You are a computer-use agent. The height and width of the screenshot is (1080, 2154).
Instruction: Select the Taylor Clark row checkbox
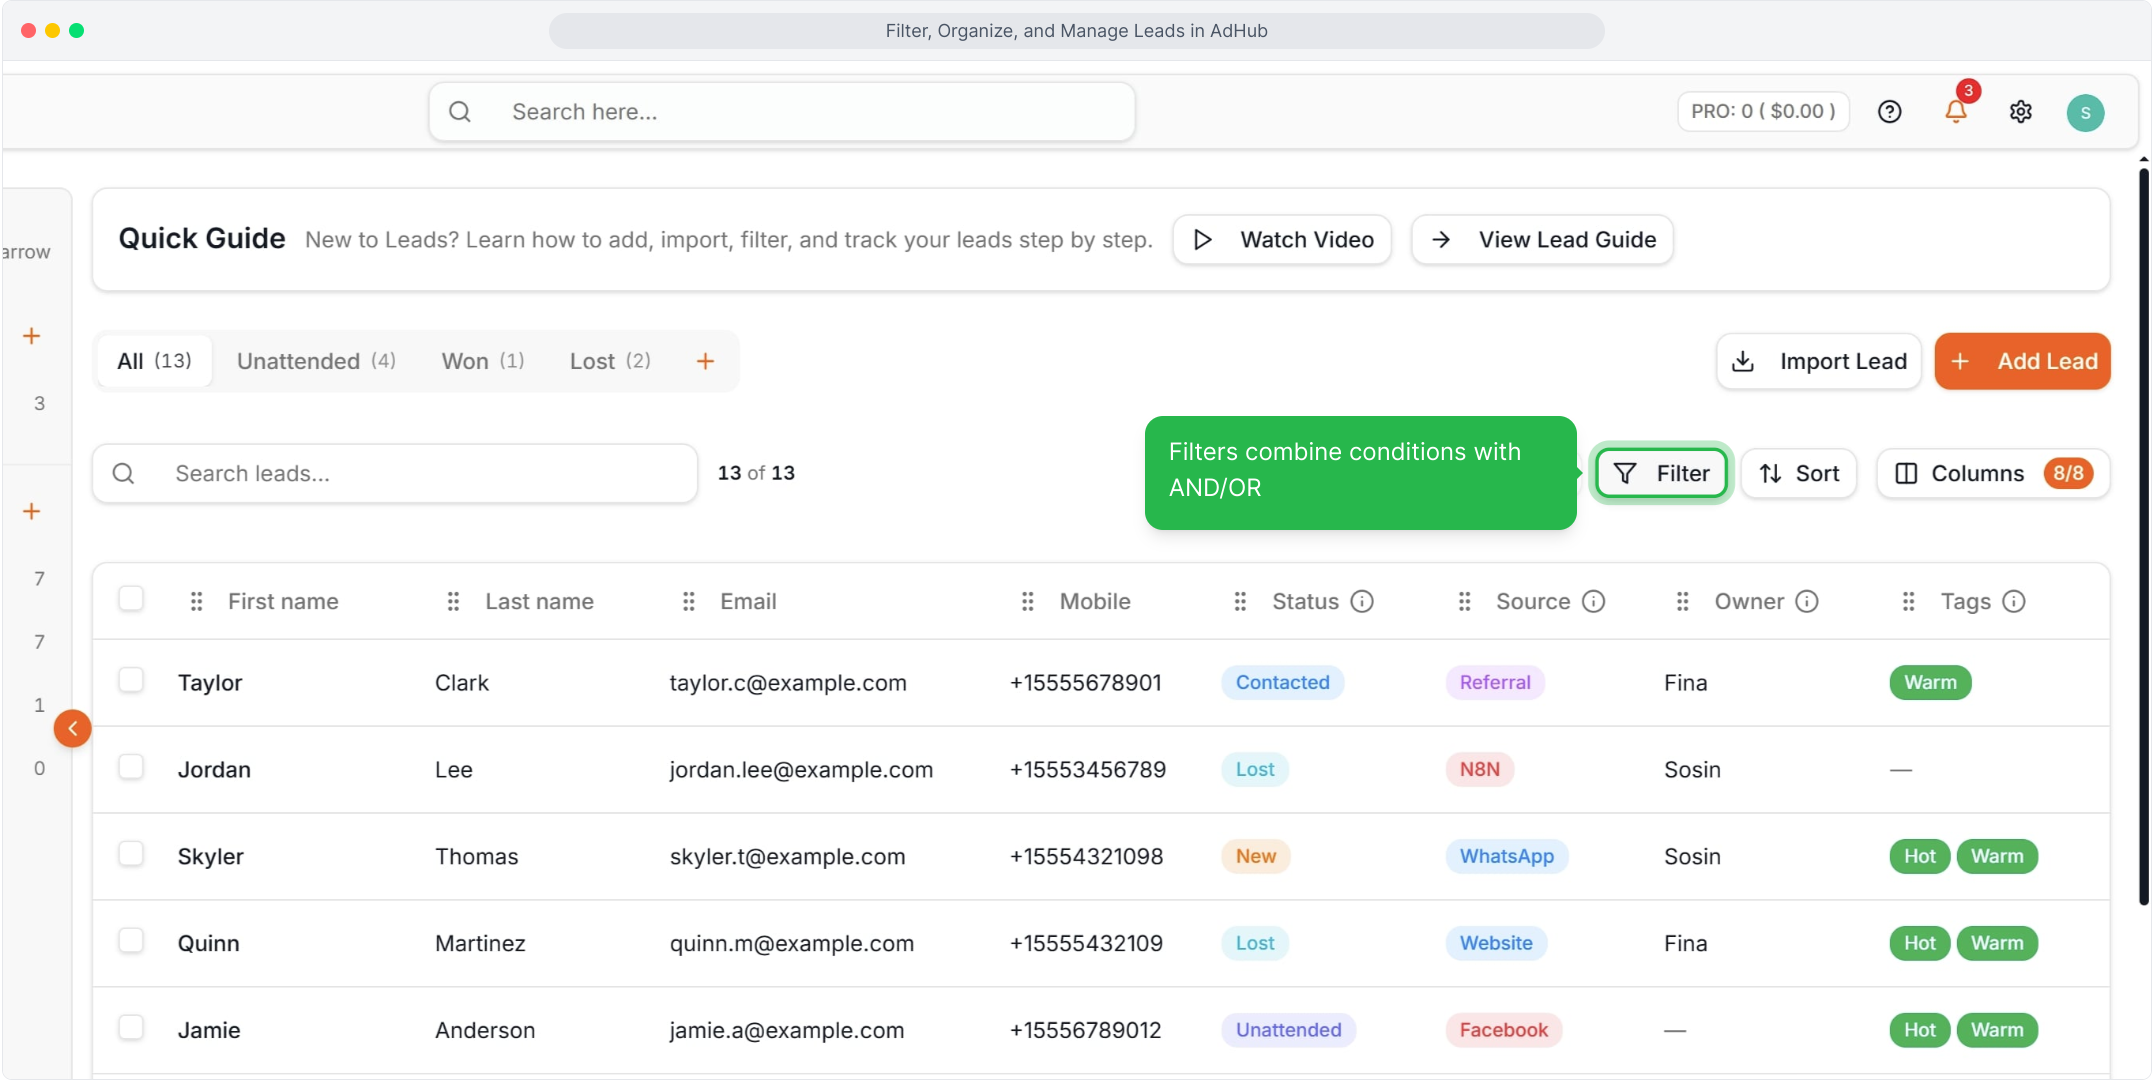point(131,680)
